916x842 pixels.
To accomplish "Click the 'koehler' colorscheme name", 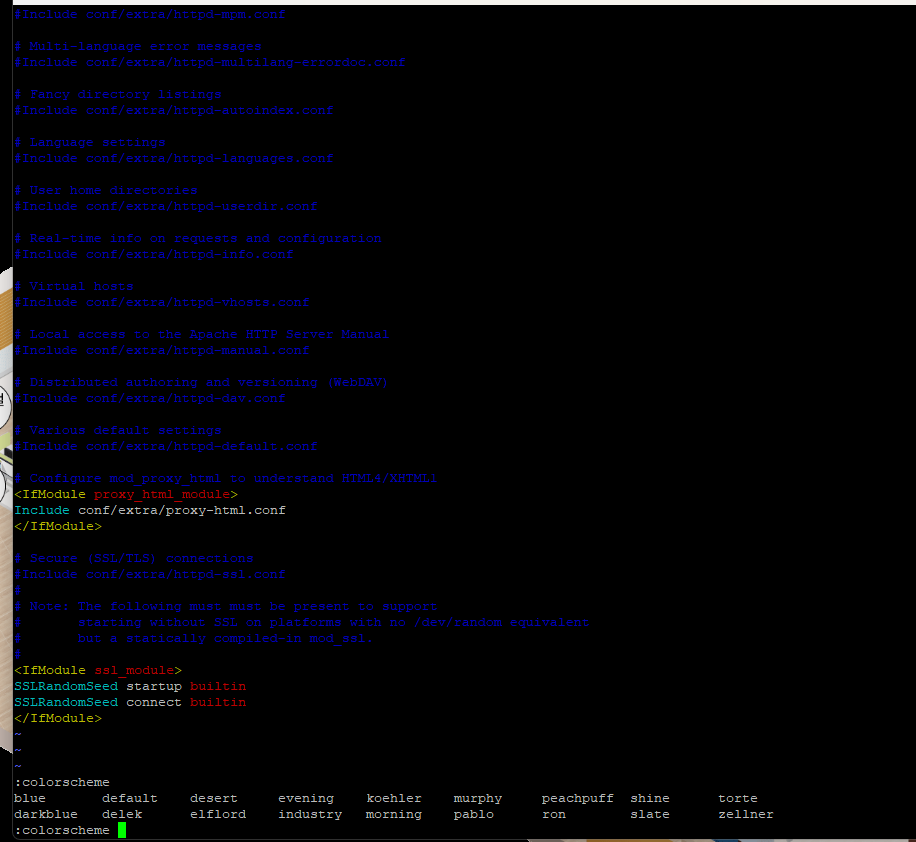I will click(x=394, y=798).
